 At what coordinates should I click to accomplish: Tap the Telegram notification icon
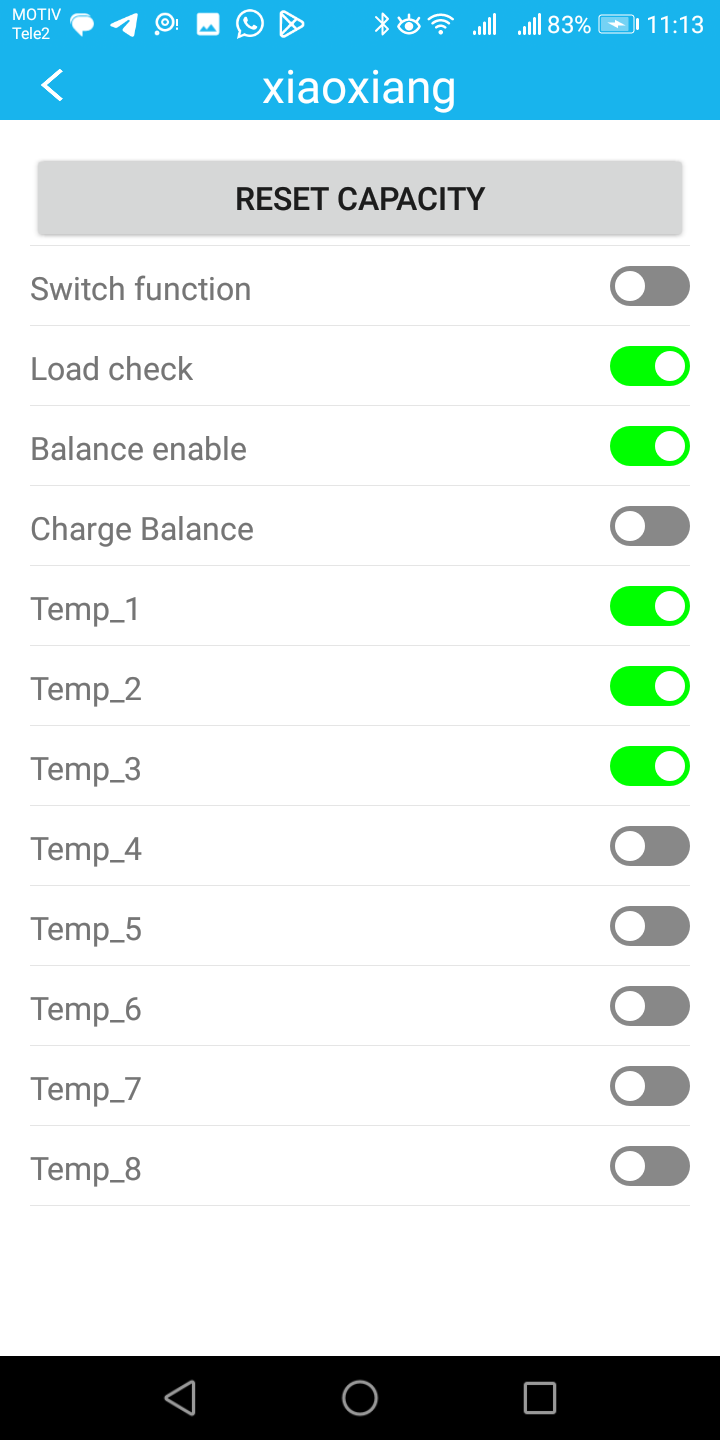click(x=124, y=25)
